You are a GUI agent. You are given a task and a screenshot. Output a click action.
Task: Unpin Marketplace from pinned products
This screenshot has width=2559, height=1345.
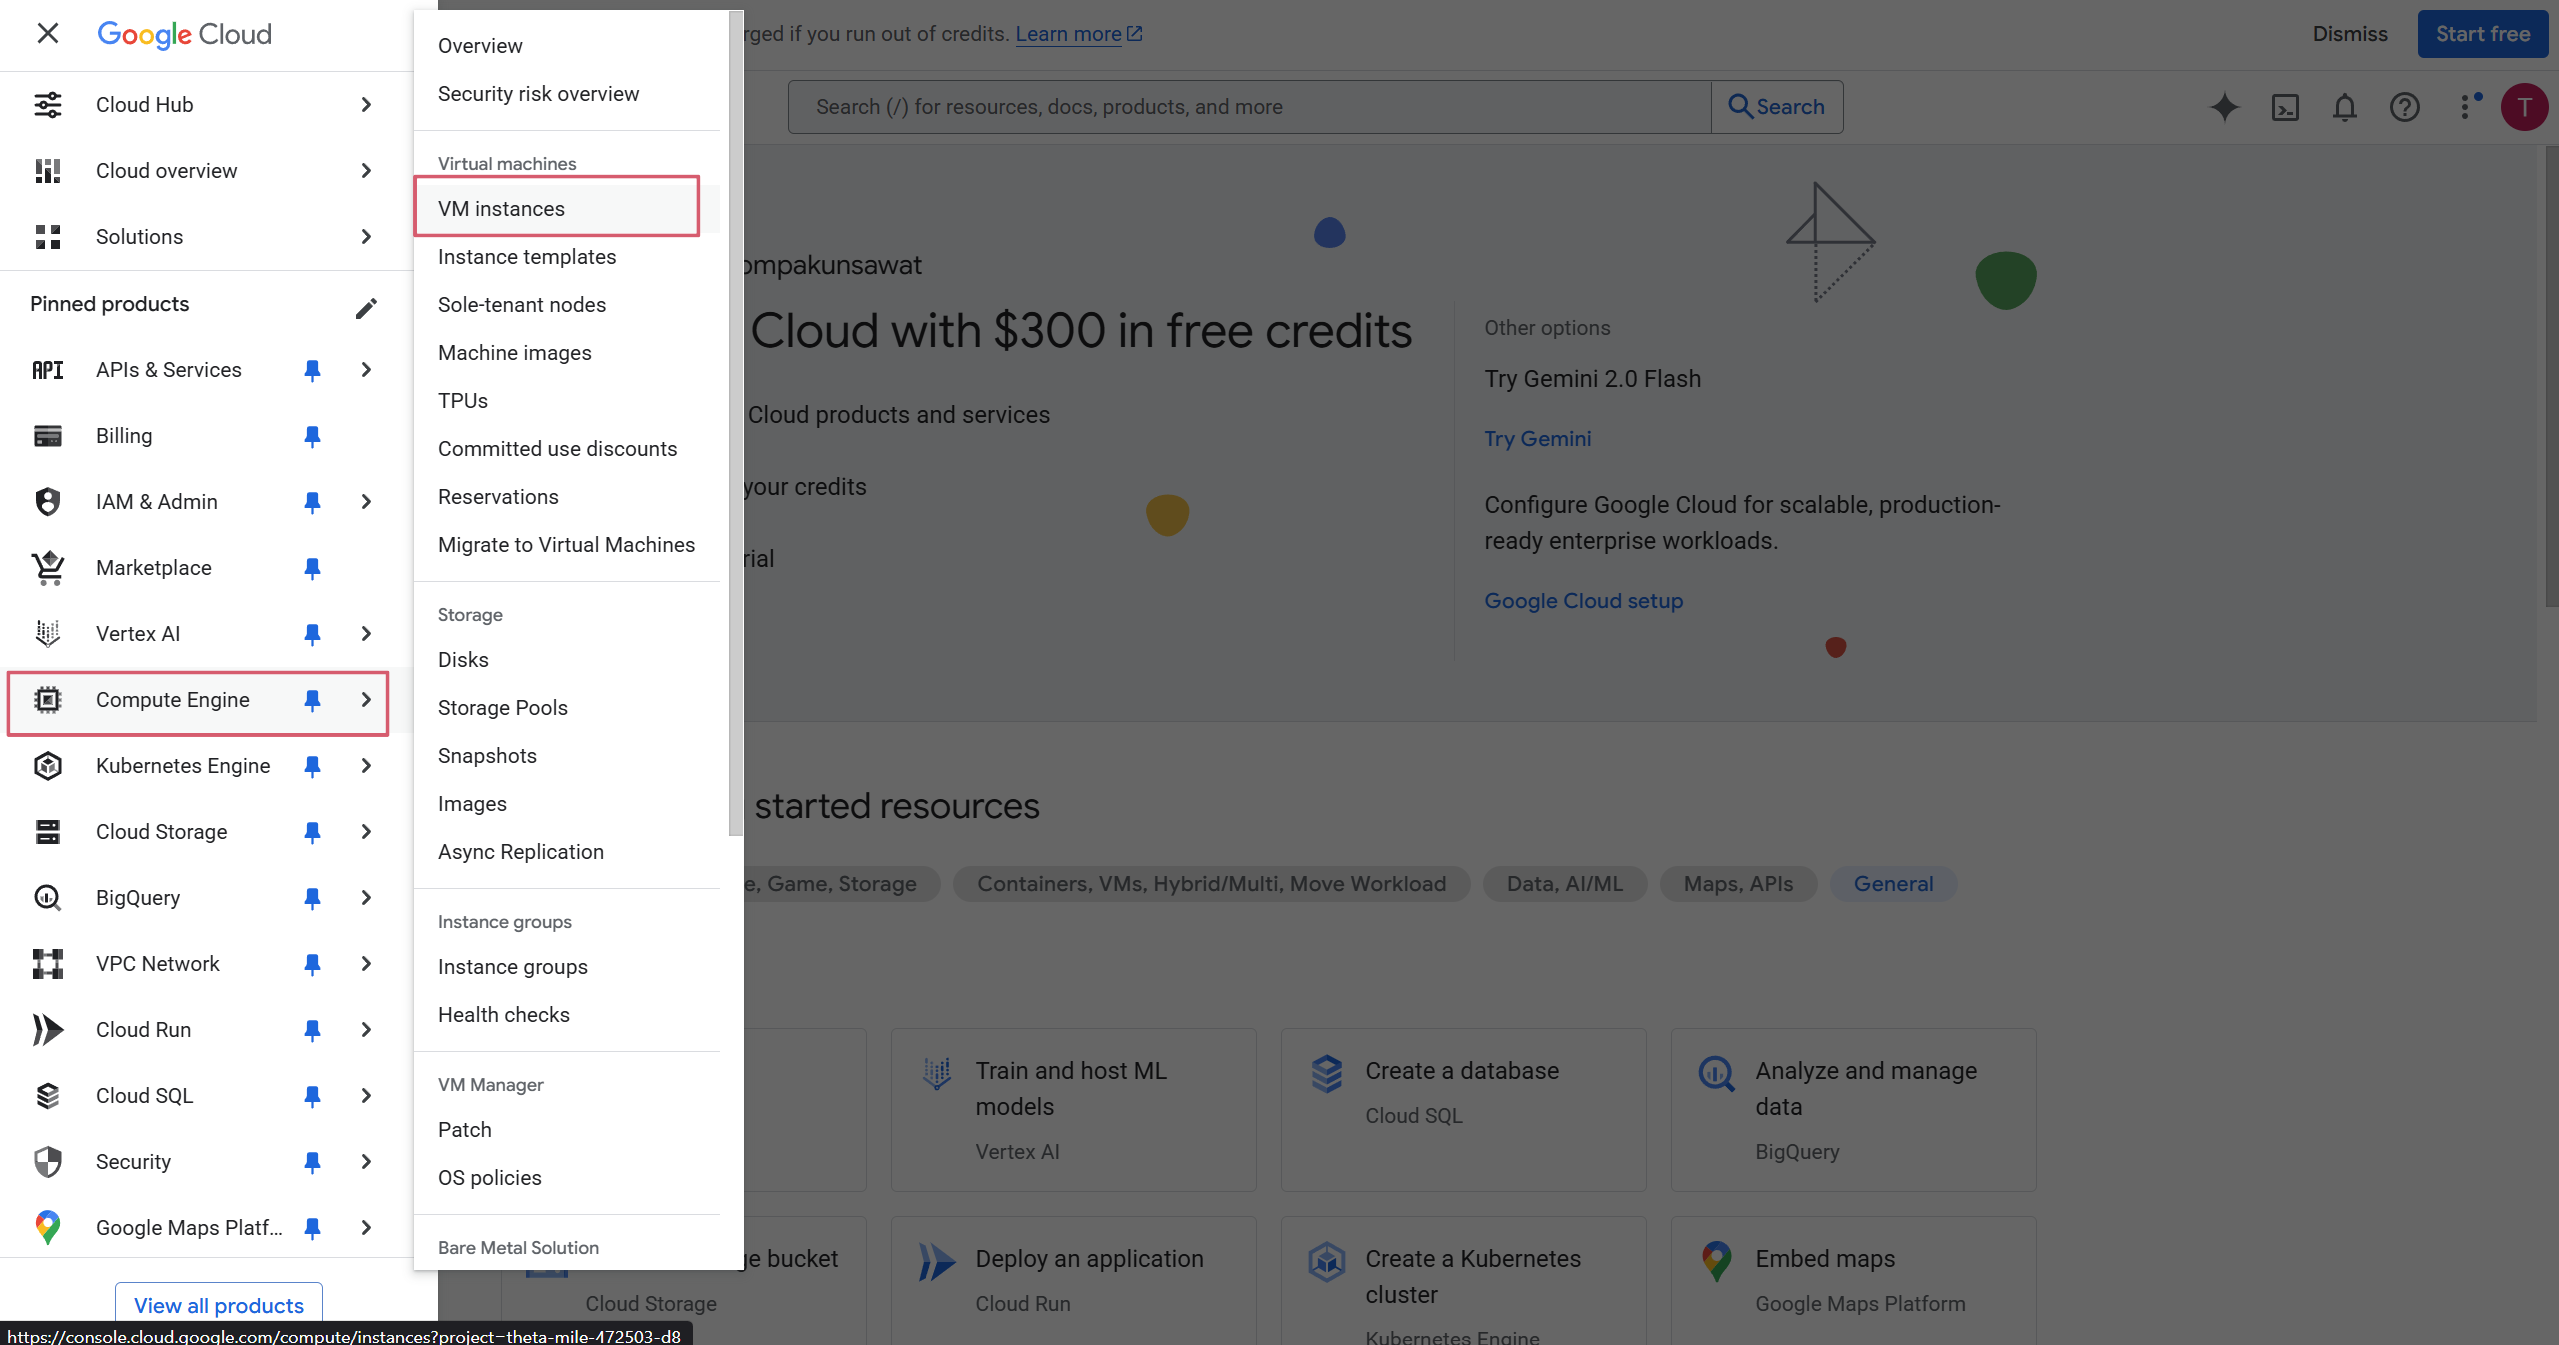[x=312, y=568]
